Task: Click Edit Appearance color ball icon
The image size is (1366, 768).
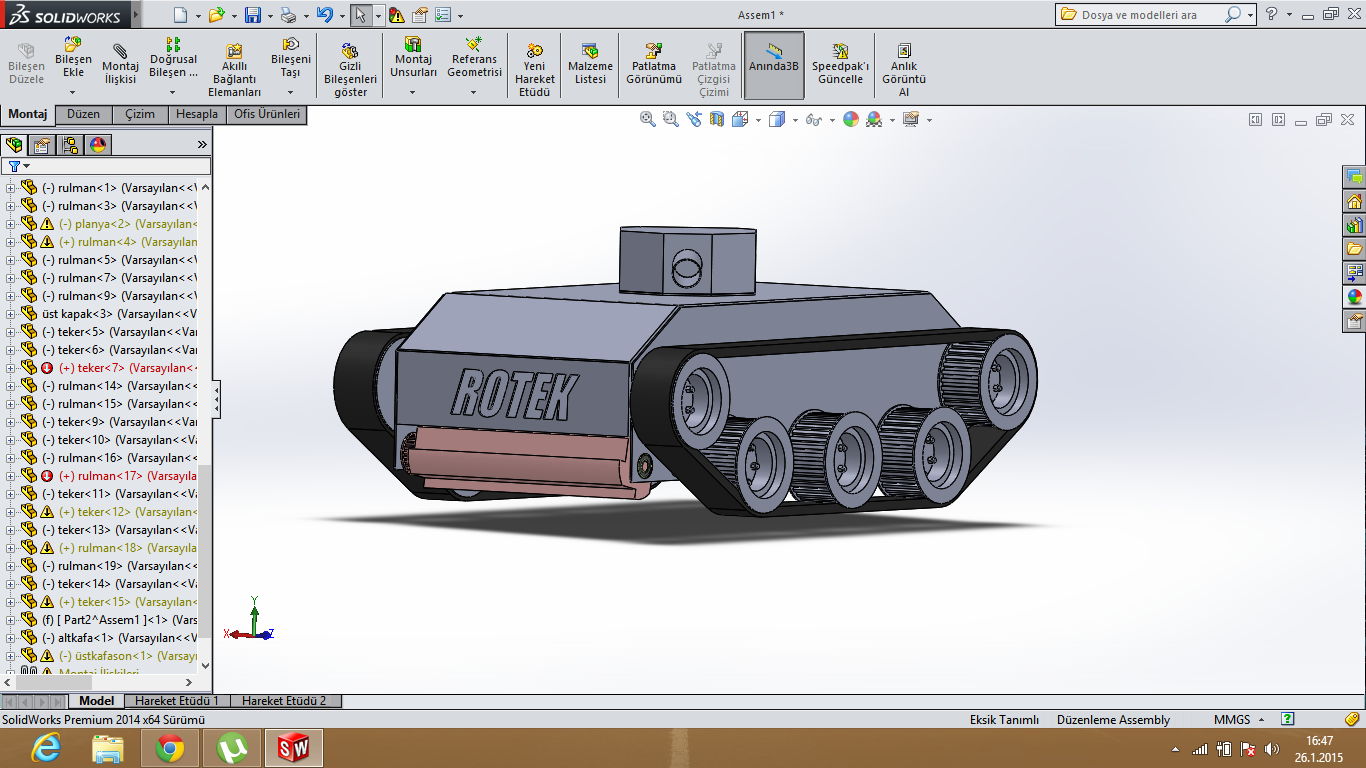Action: pos(851,119)
